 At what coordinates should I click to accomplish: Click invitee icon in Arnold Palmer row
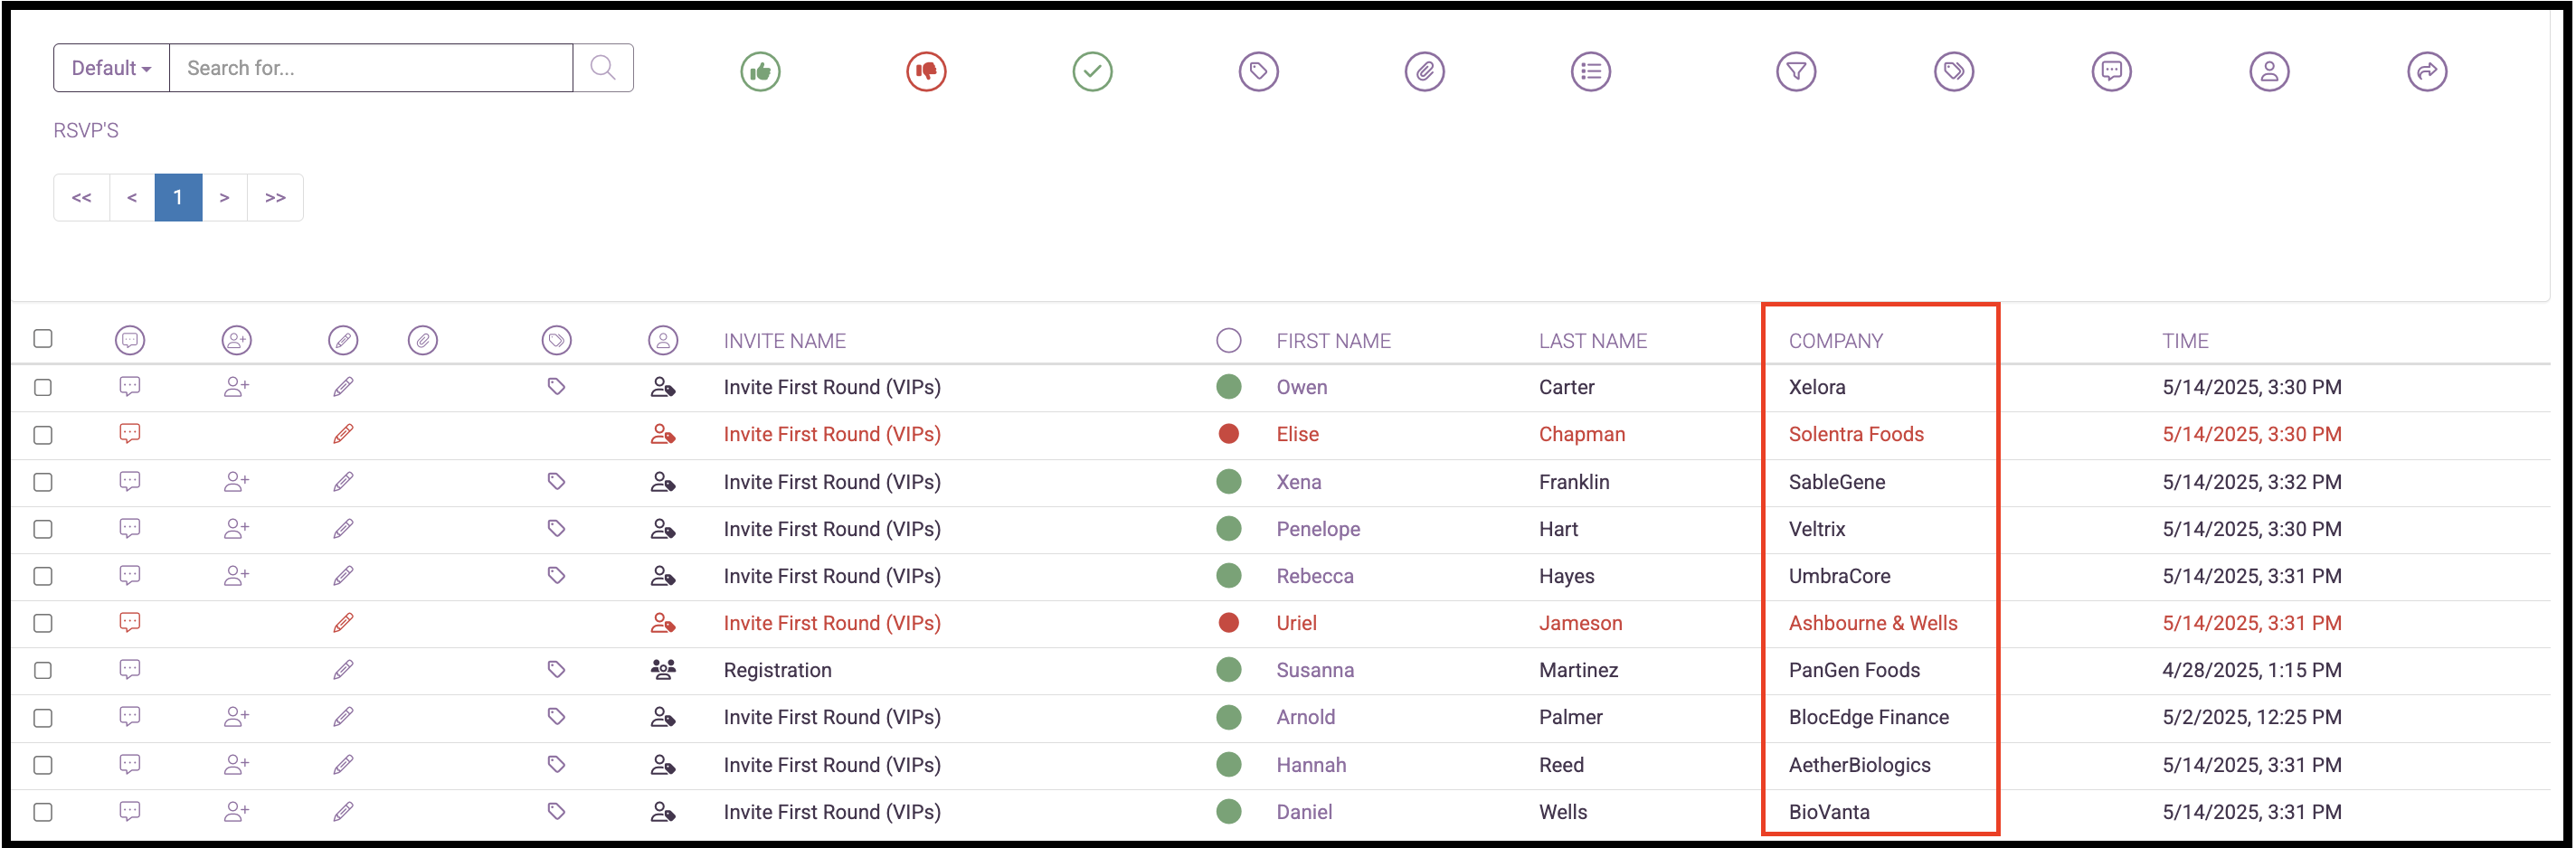663,716
